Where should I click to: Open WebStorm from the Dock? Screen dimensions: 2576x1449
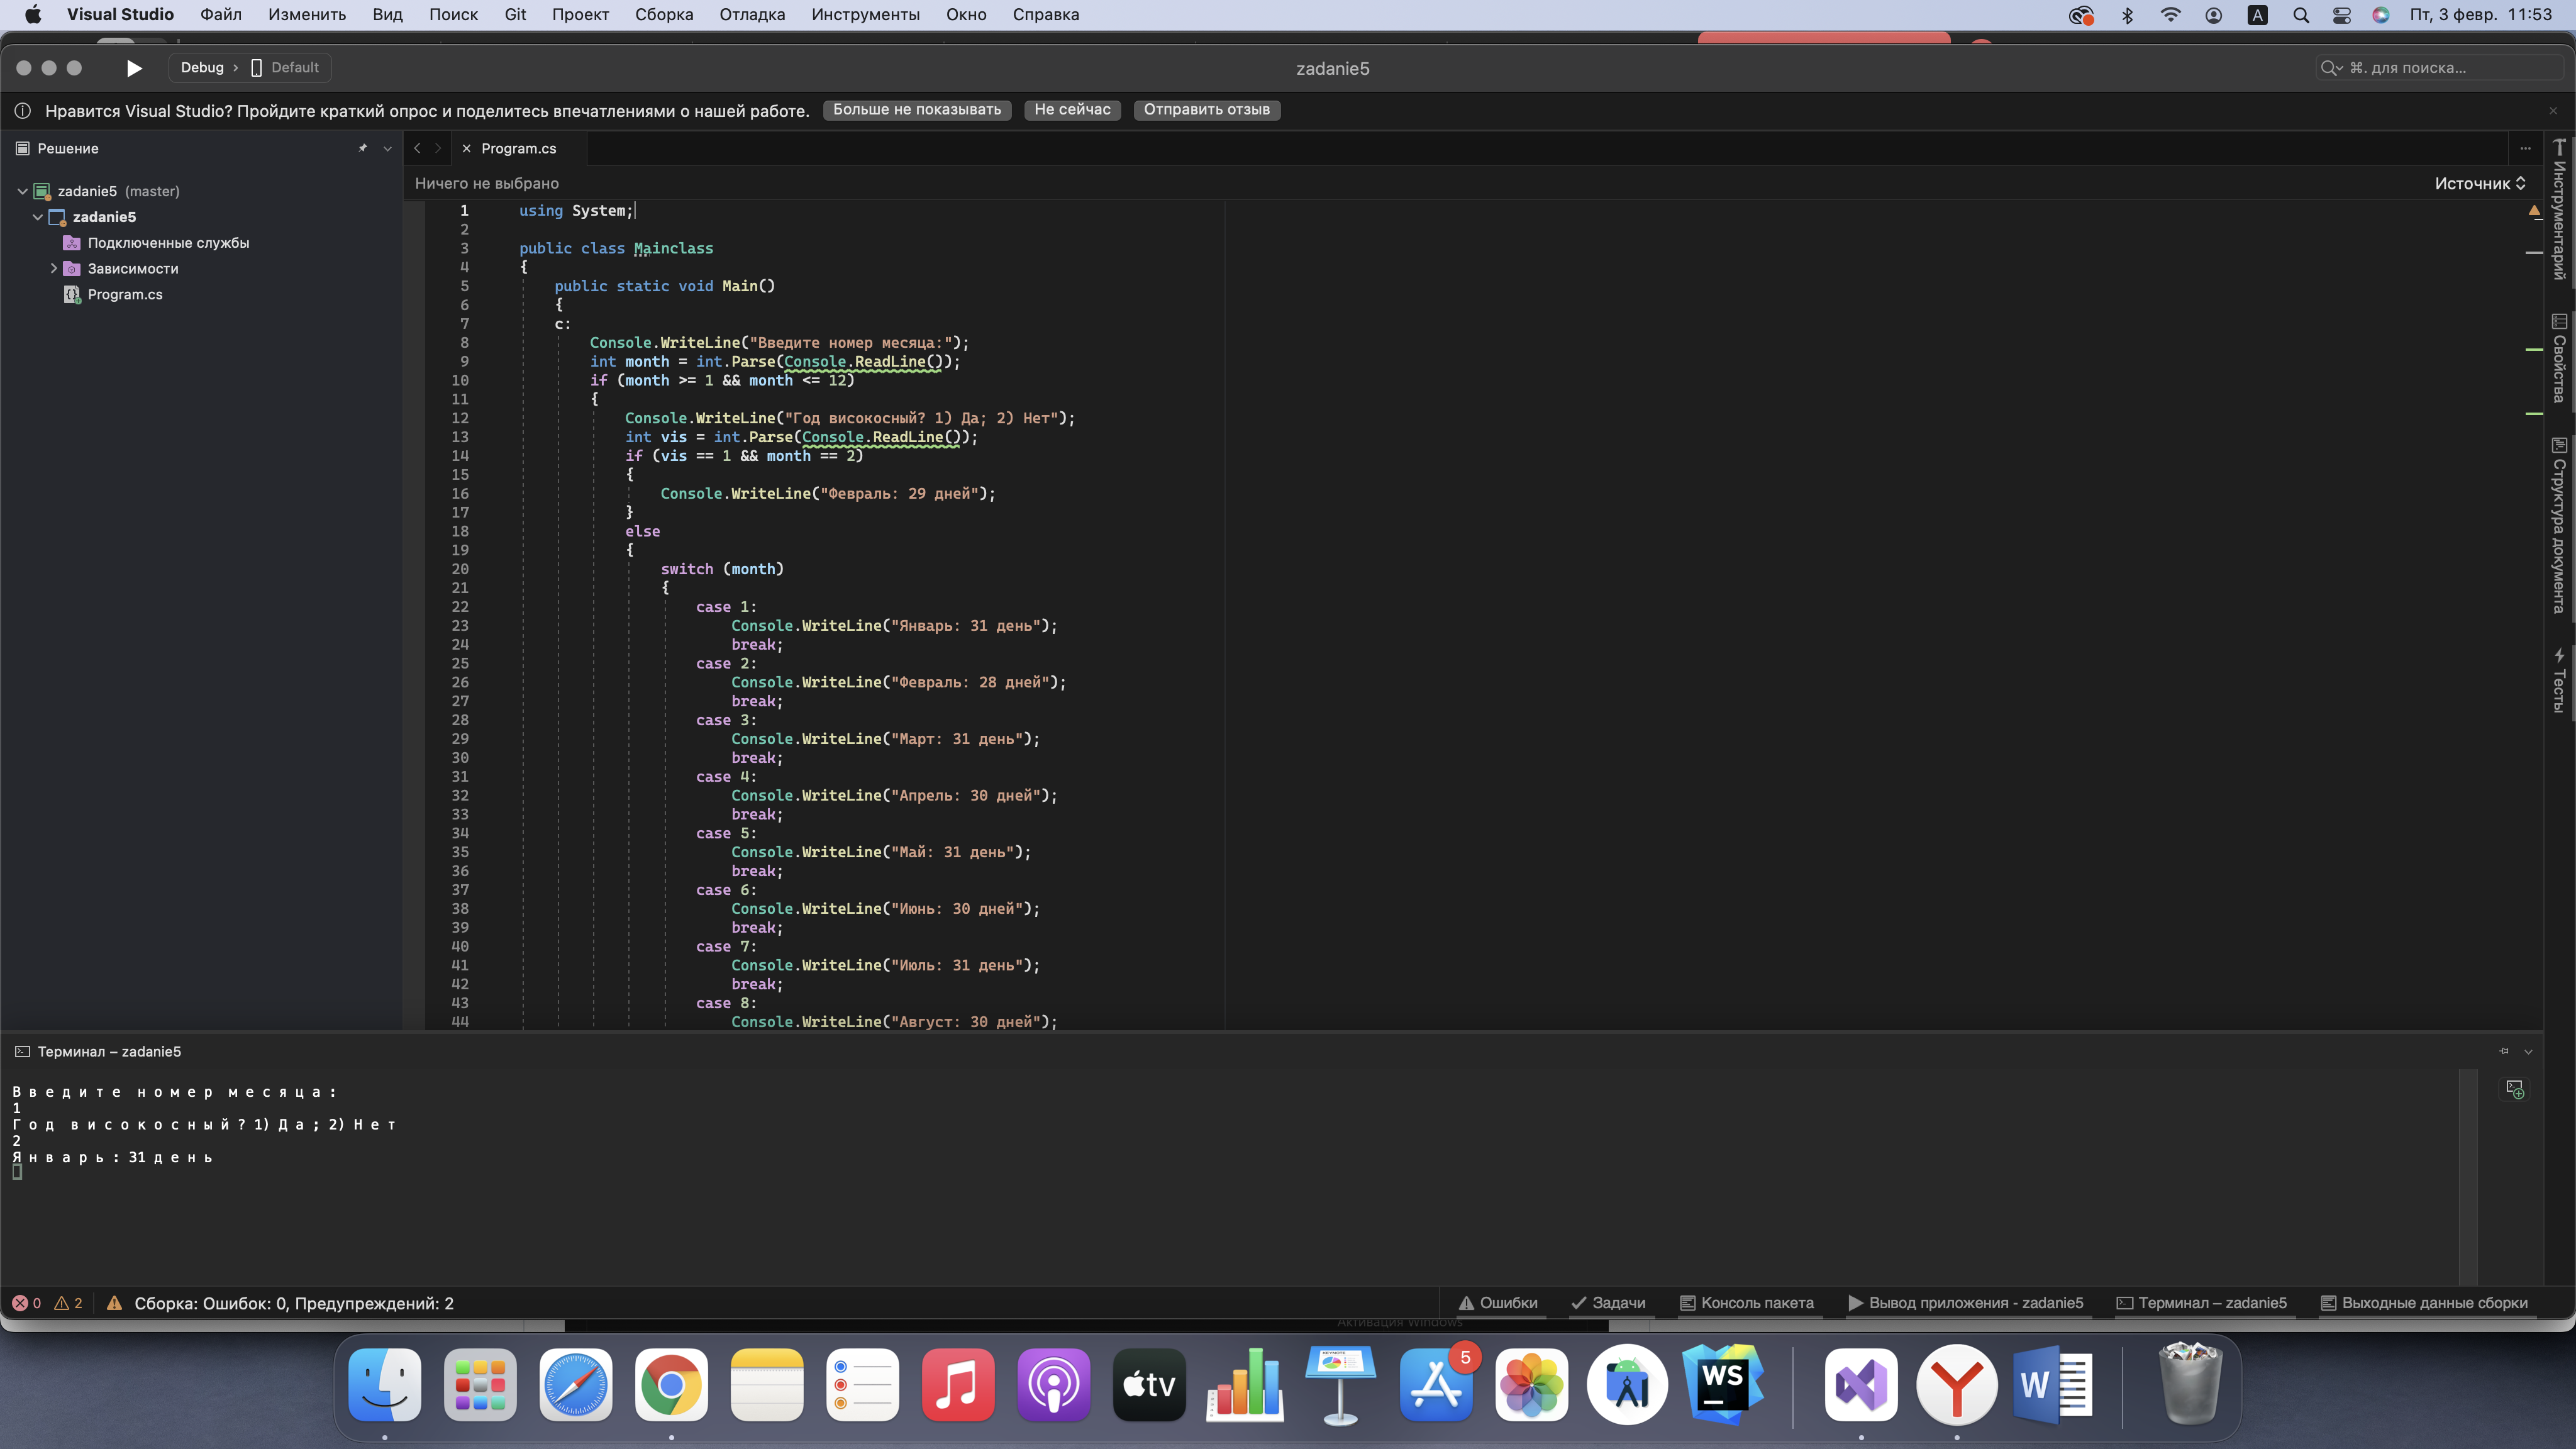(1723, 1385)
